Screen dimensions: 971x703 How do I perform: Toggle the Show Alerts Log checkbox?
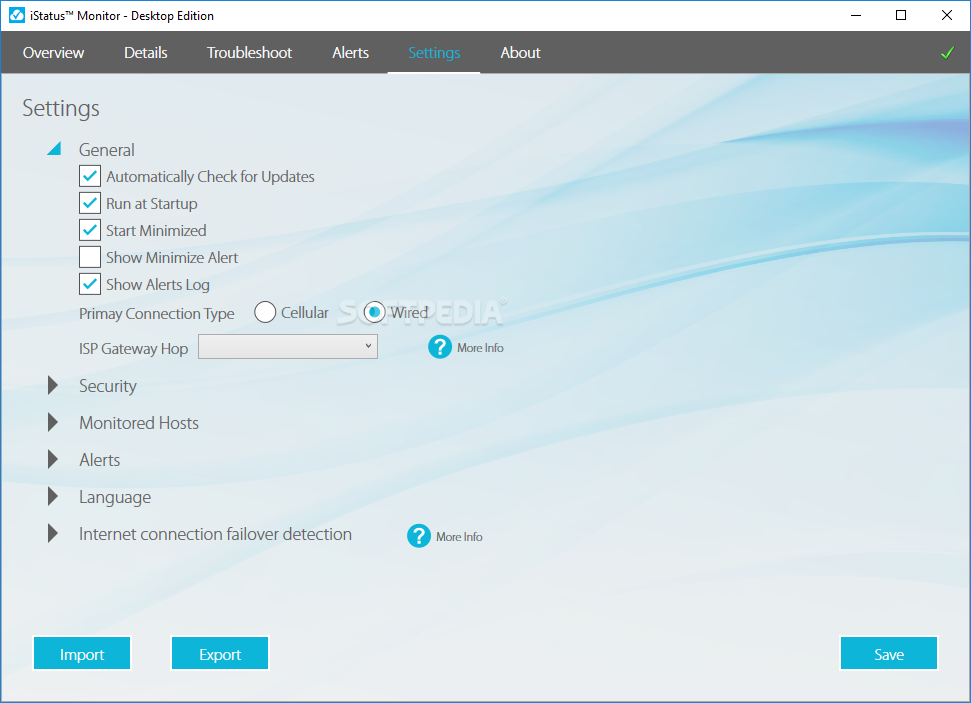[90, 284]
